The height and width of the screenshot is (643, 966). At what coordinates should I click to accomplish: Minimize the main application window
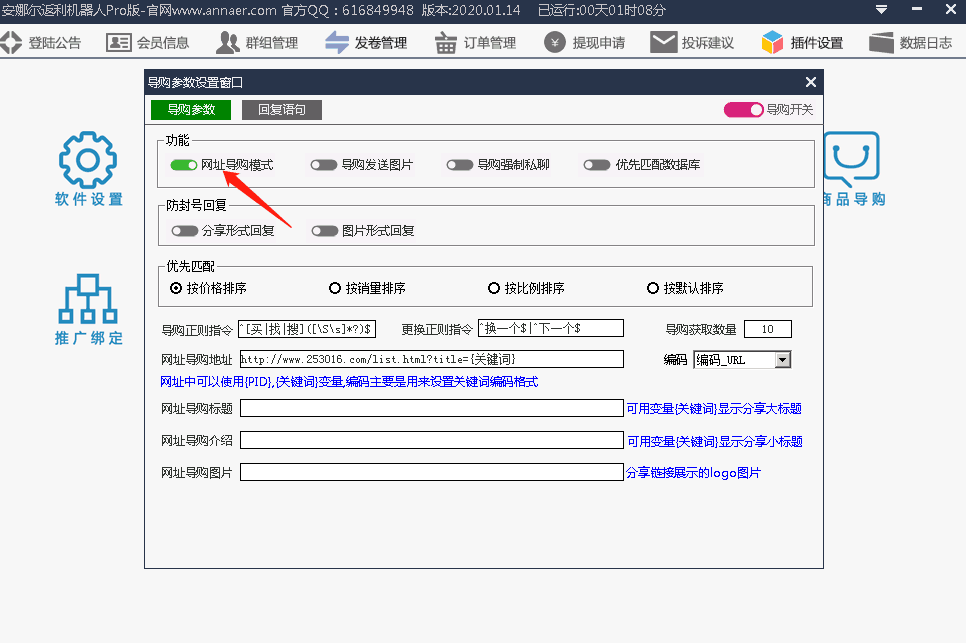tap(917, 9)
